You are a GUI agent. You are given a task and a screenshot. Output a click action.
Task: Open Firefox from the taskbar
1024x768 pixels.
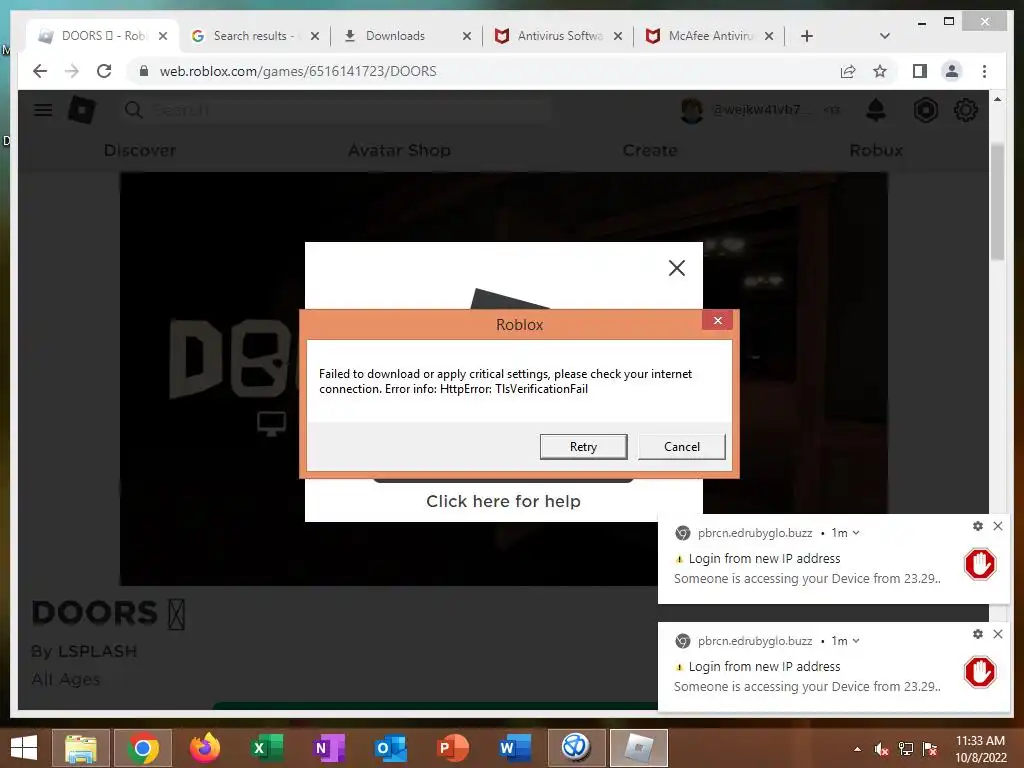click(204, 748)
